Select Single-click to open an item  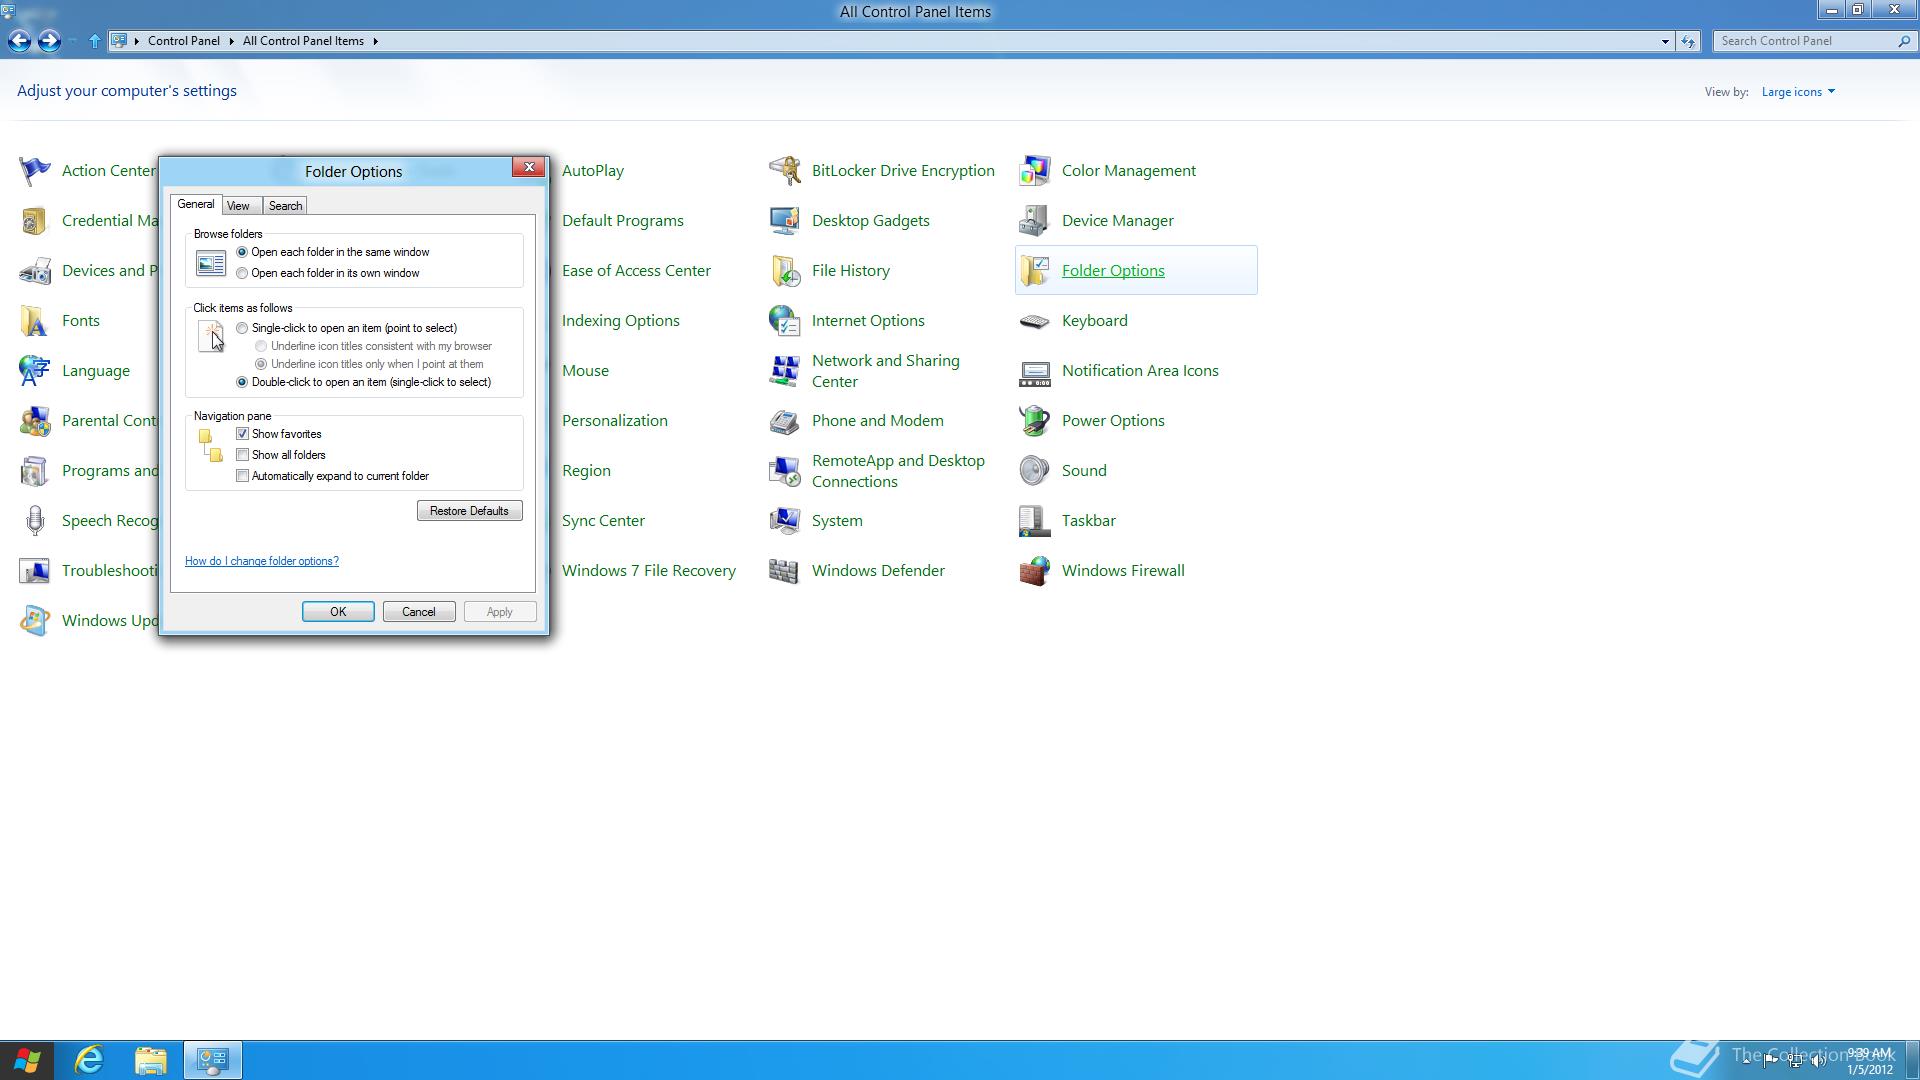point(241,328)
